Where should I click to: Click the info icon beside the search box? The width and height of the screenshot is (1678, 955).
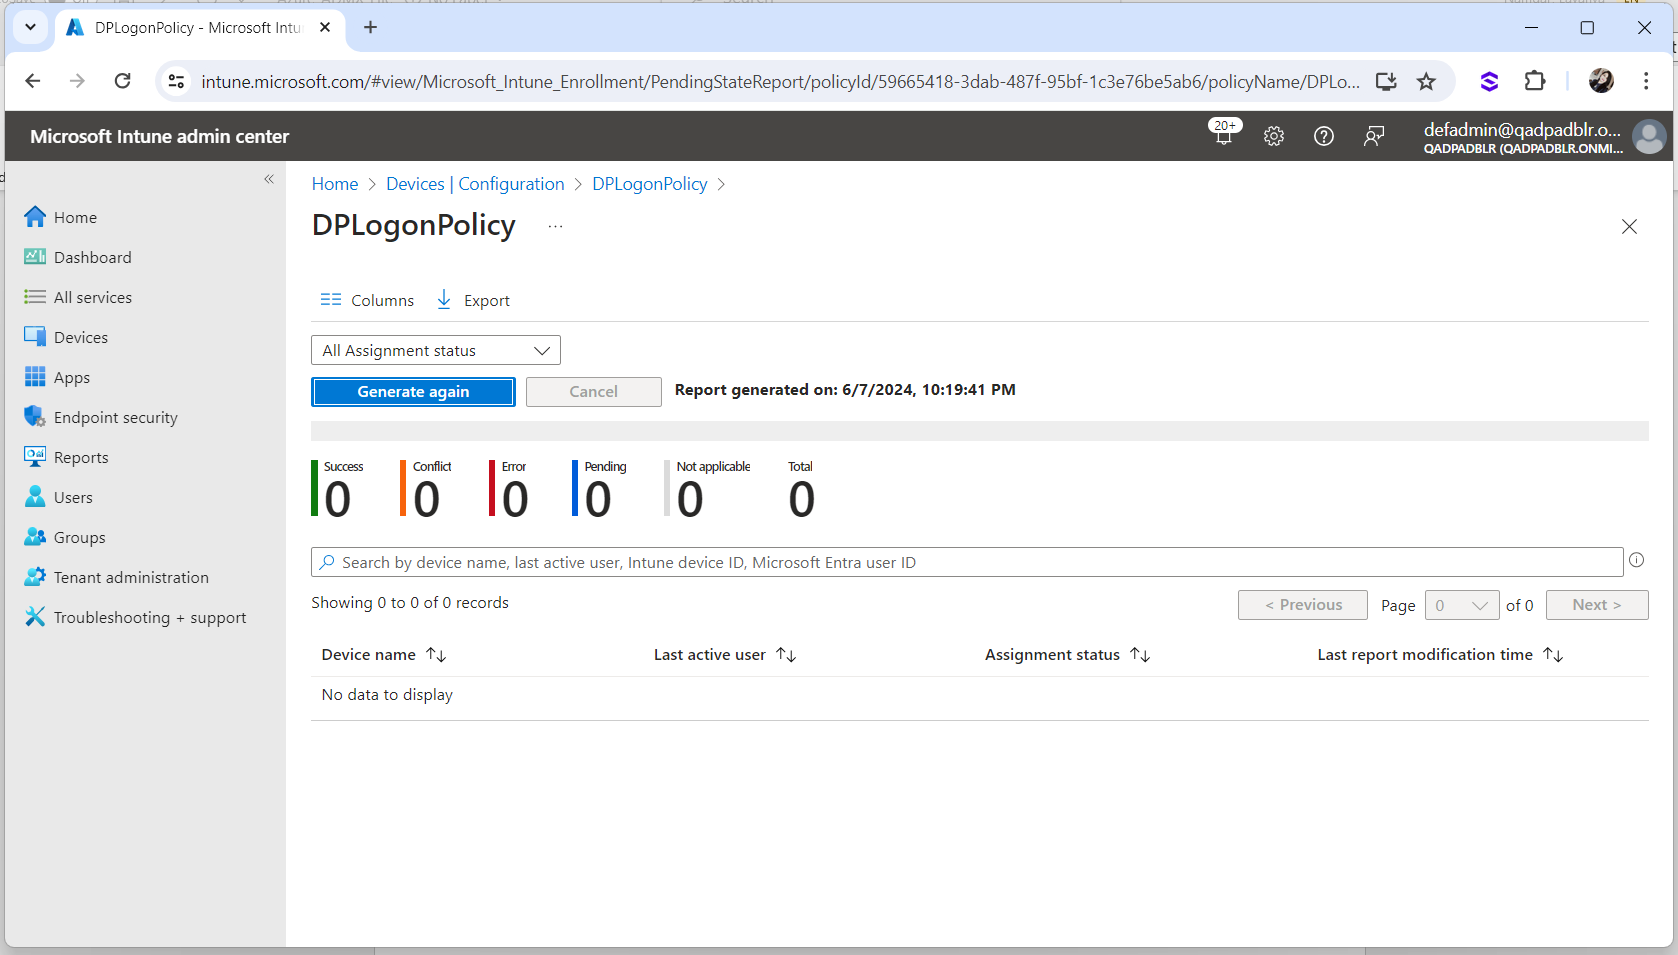[1637, 560]
